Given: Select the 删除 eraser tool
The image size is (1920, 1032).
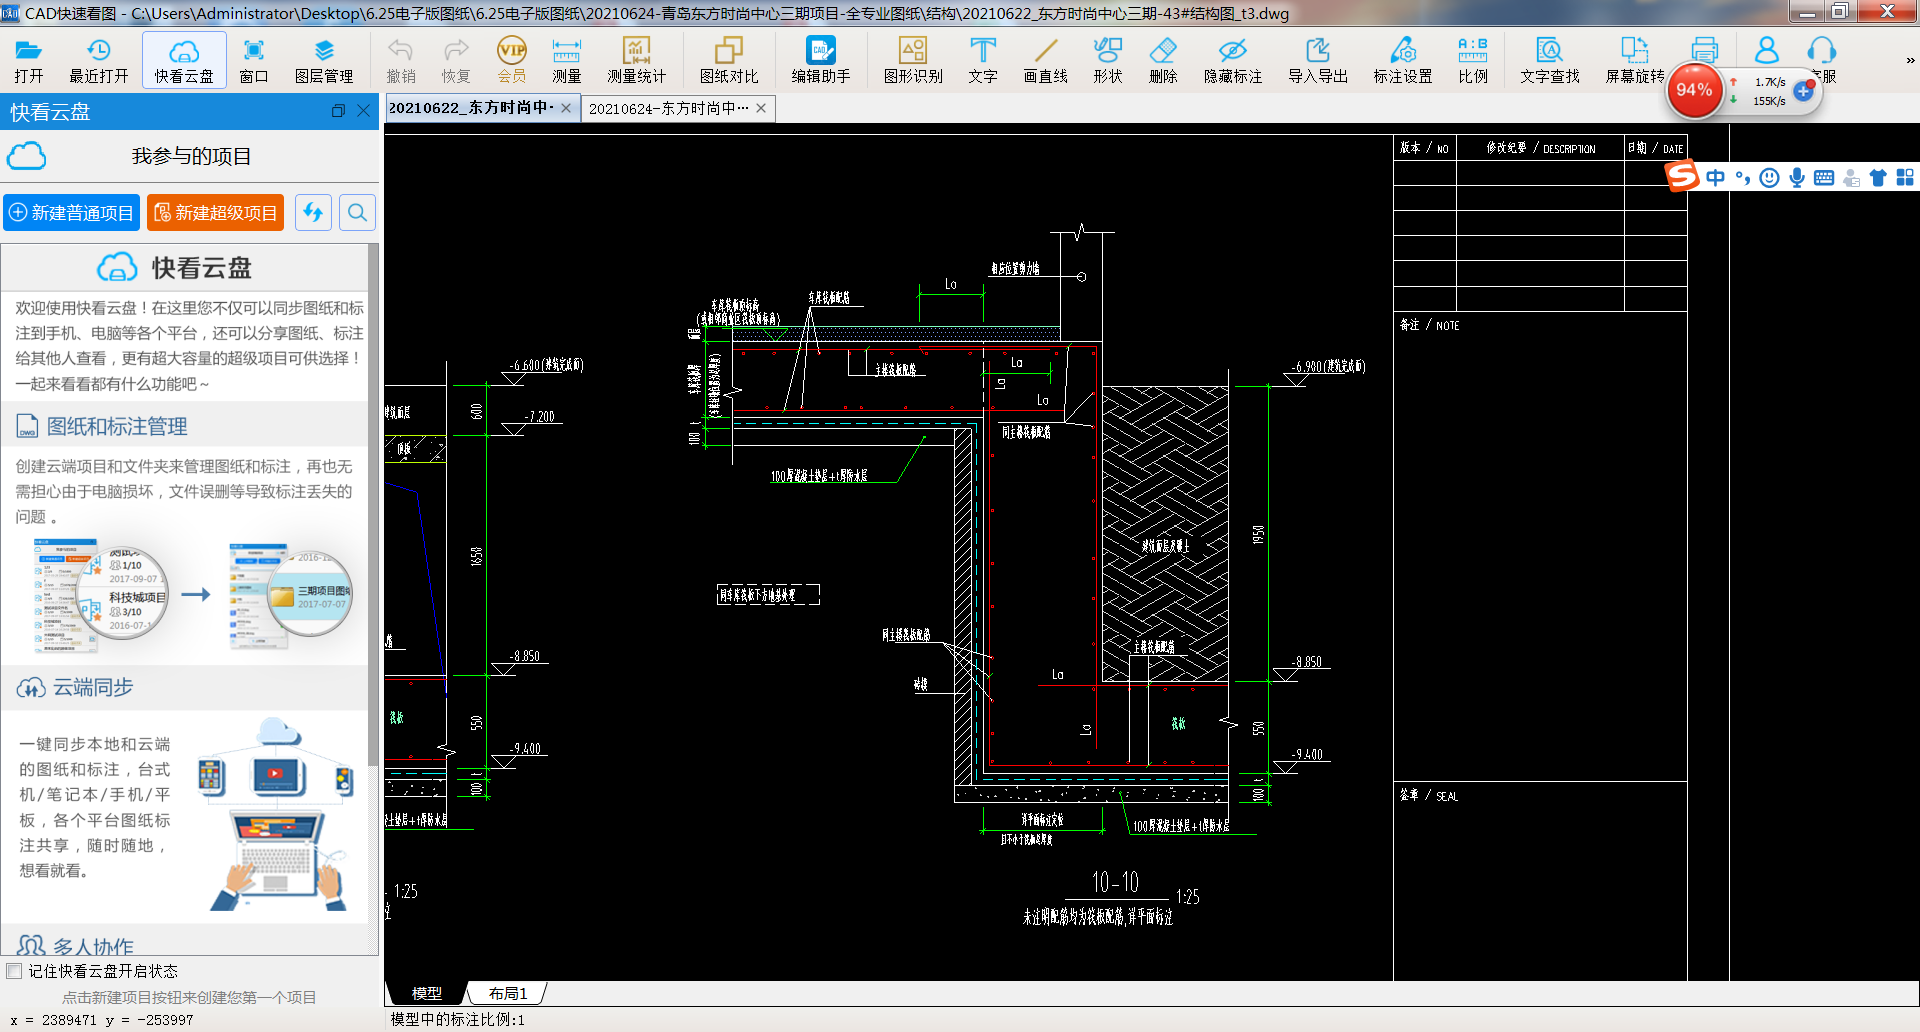Looking at the screenshot, I should click(x=1163, y=60).
